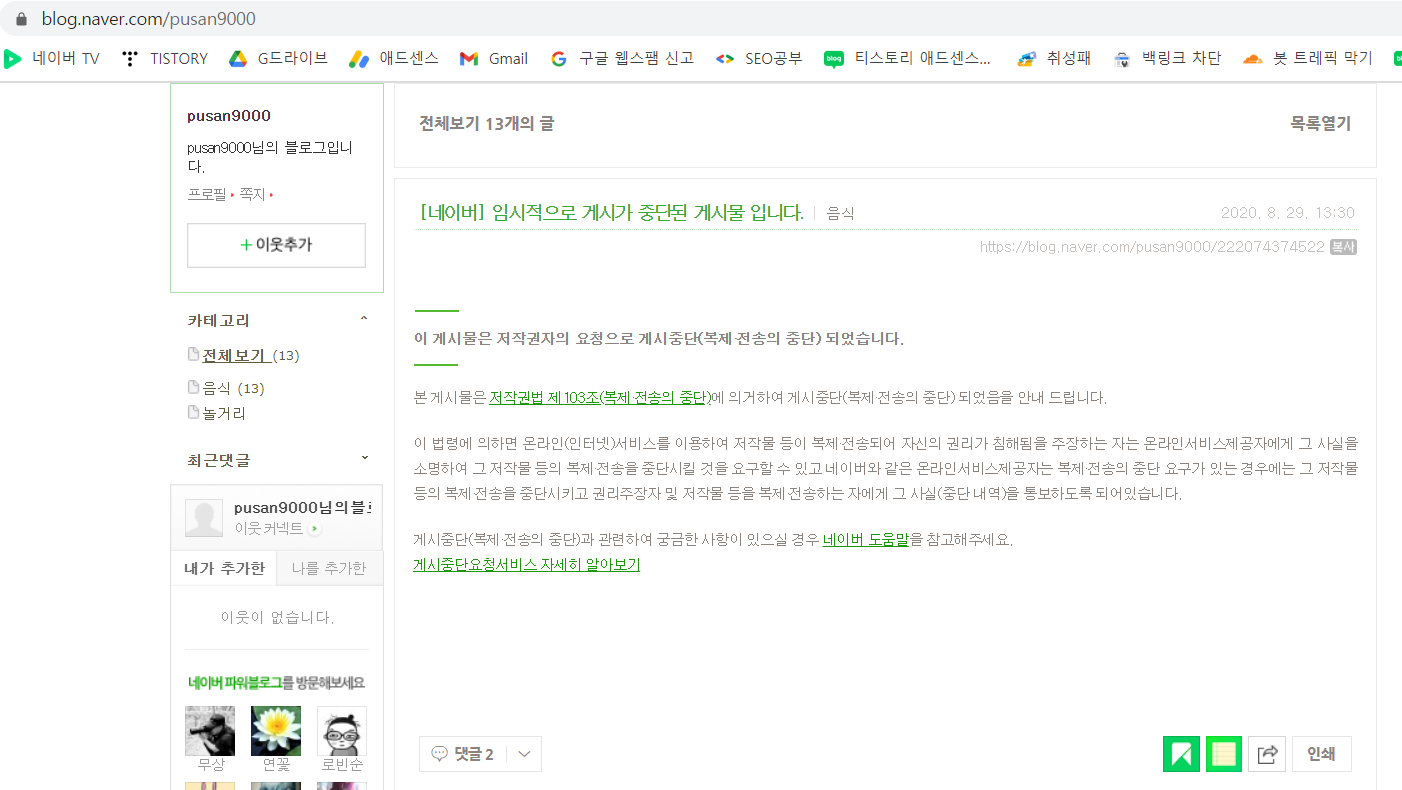The width and height of the screenshot is (1402, 790).
Task: Click the +이웃추가 button
Action: 276,245
